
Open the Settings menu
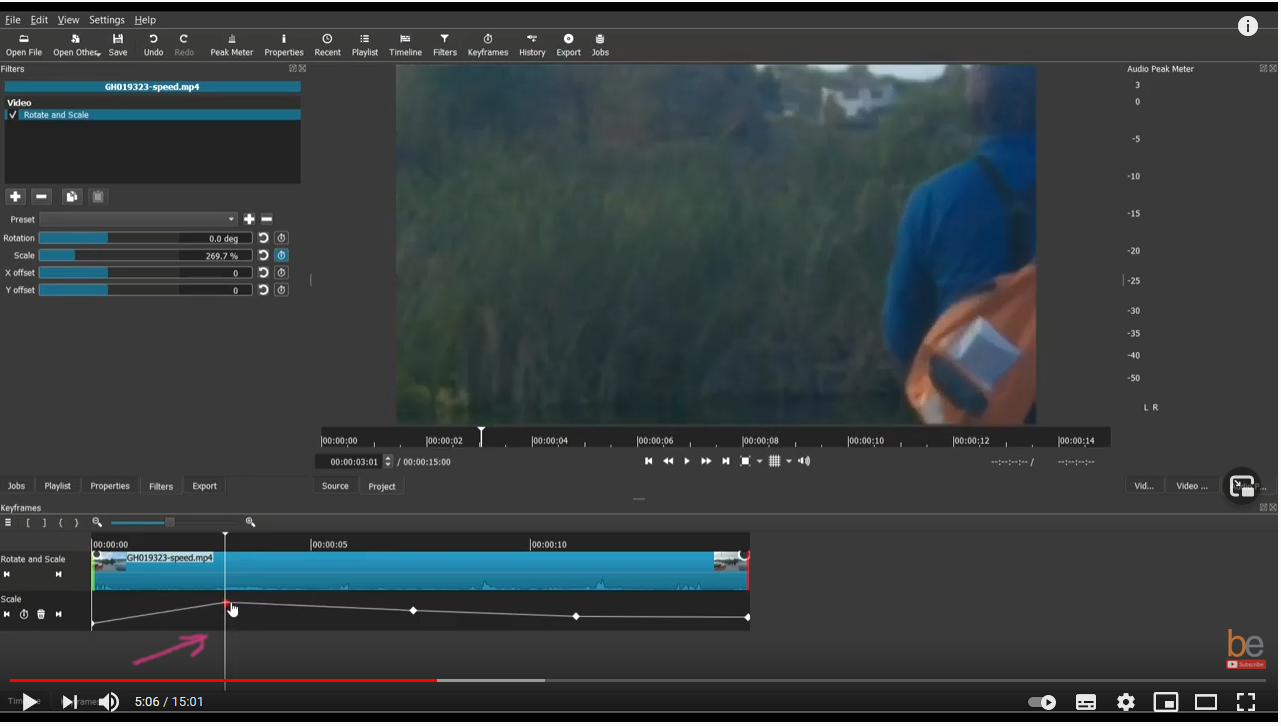point(105,19)
